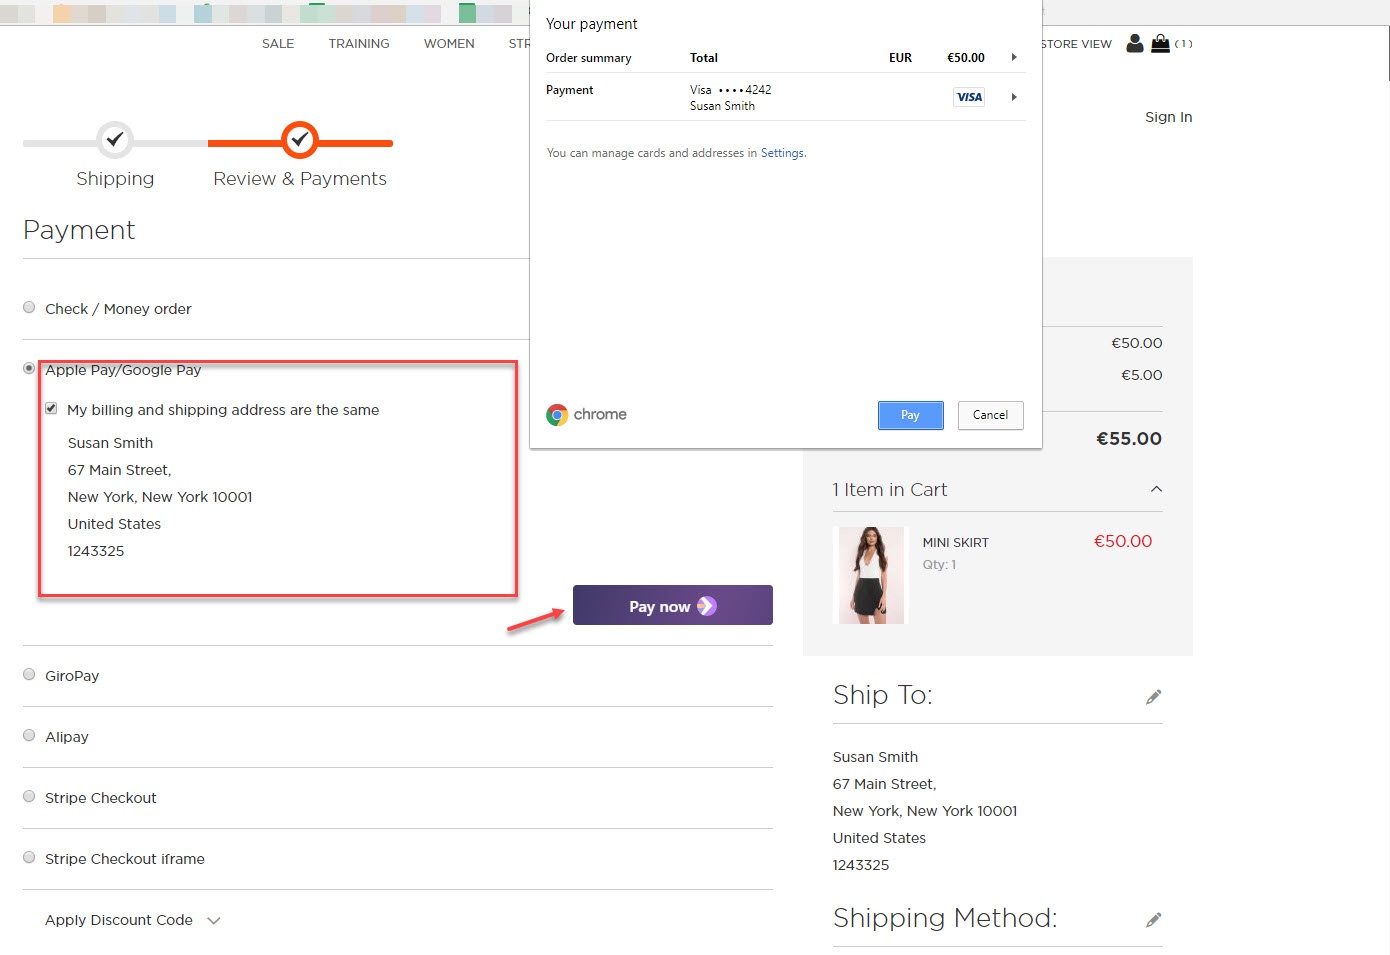
Task: Open the shopping cart bag icon
Action: 1160,43
